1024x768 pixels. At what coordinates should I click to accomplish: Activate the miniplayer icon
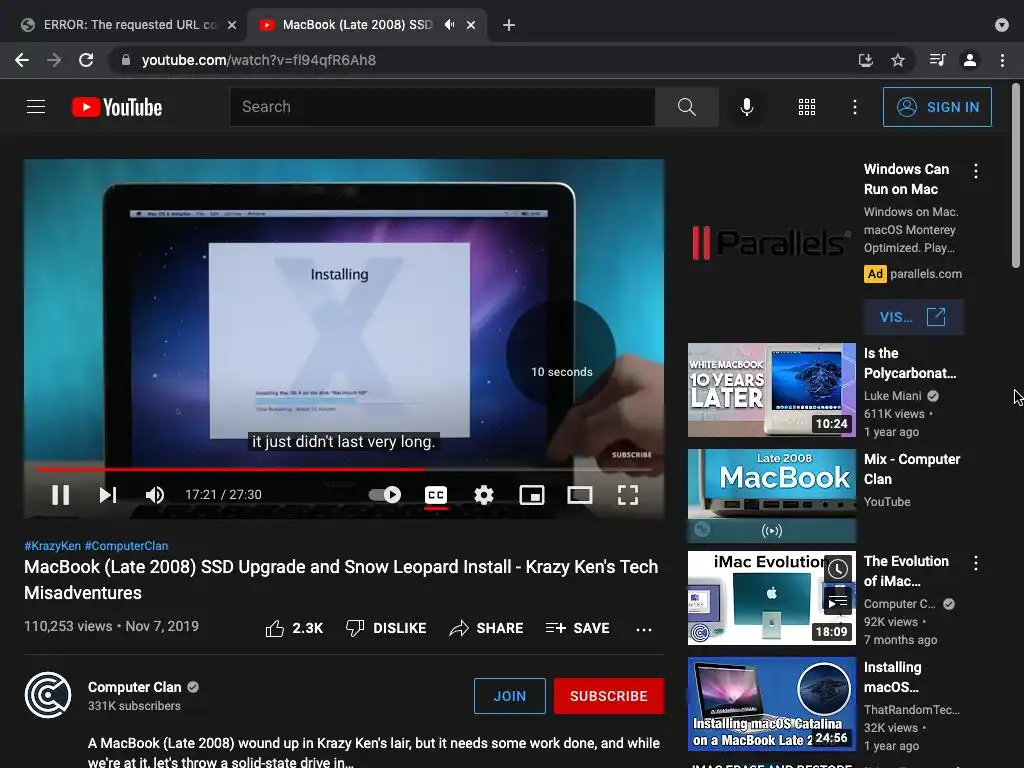(x=532, y=495)
